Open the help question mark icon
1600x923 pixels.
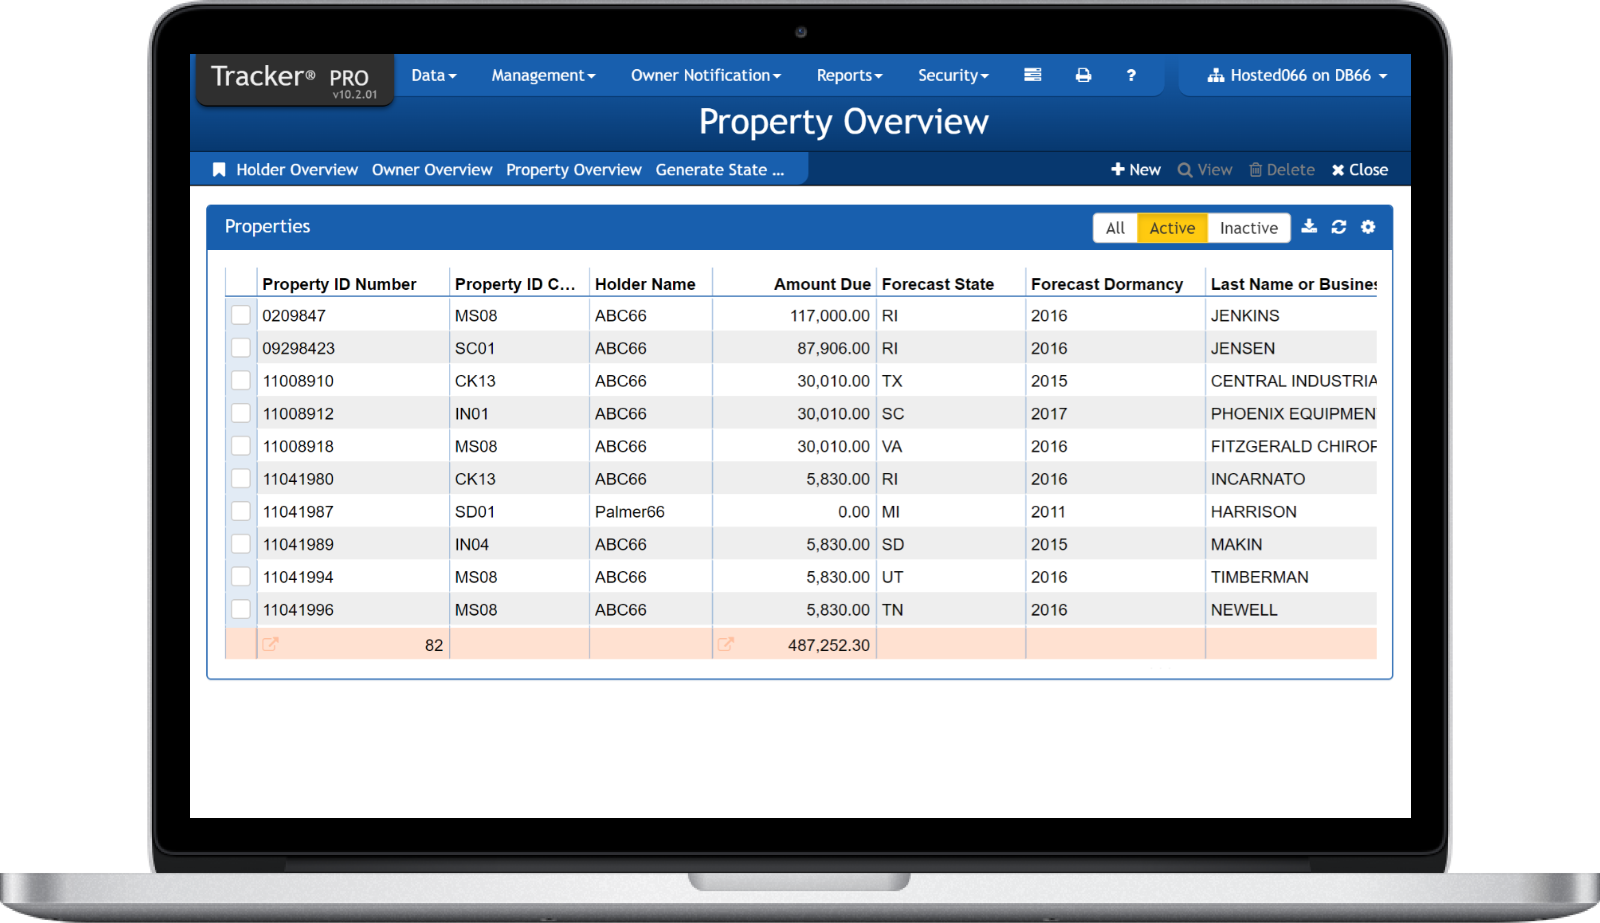1131,75
